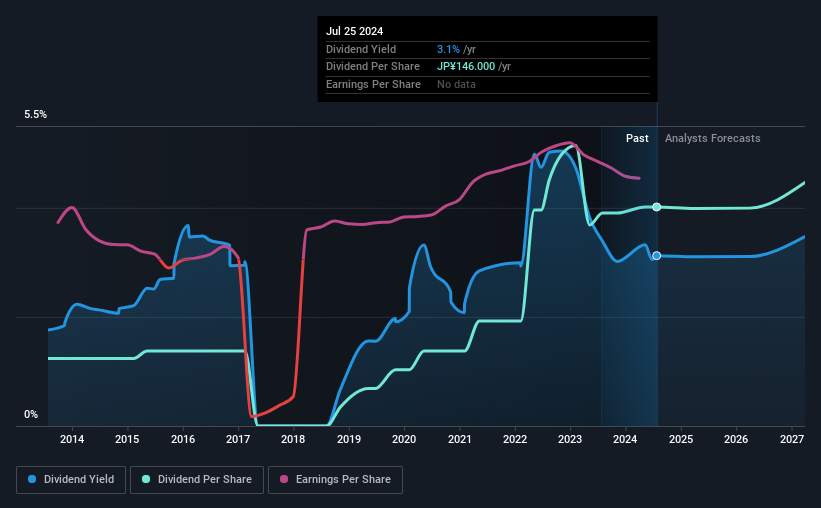Viewport: 821px width, 508px height.
Task: Toggle the Dividend Per Share legend button
Action: (x=197, y=480)
